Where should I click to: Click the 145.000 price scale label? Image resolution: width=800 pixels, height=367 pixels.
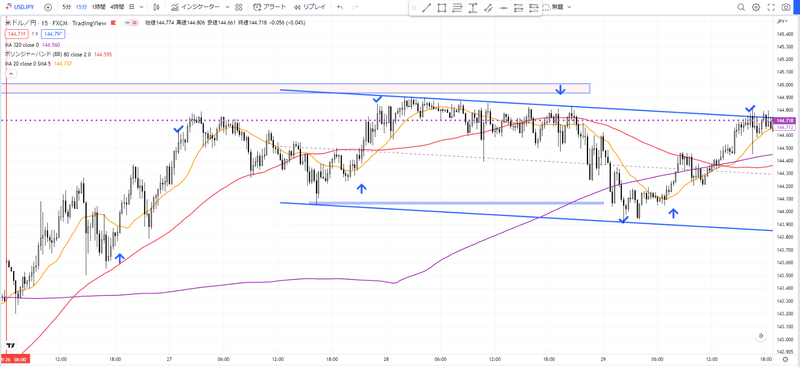coord(785,85)
